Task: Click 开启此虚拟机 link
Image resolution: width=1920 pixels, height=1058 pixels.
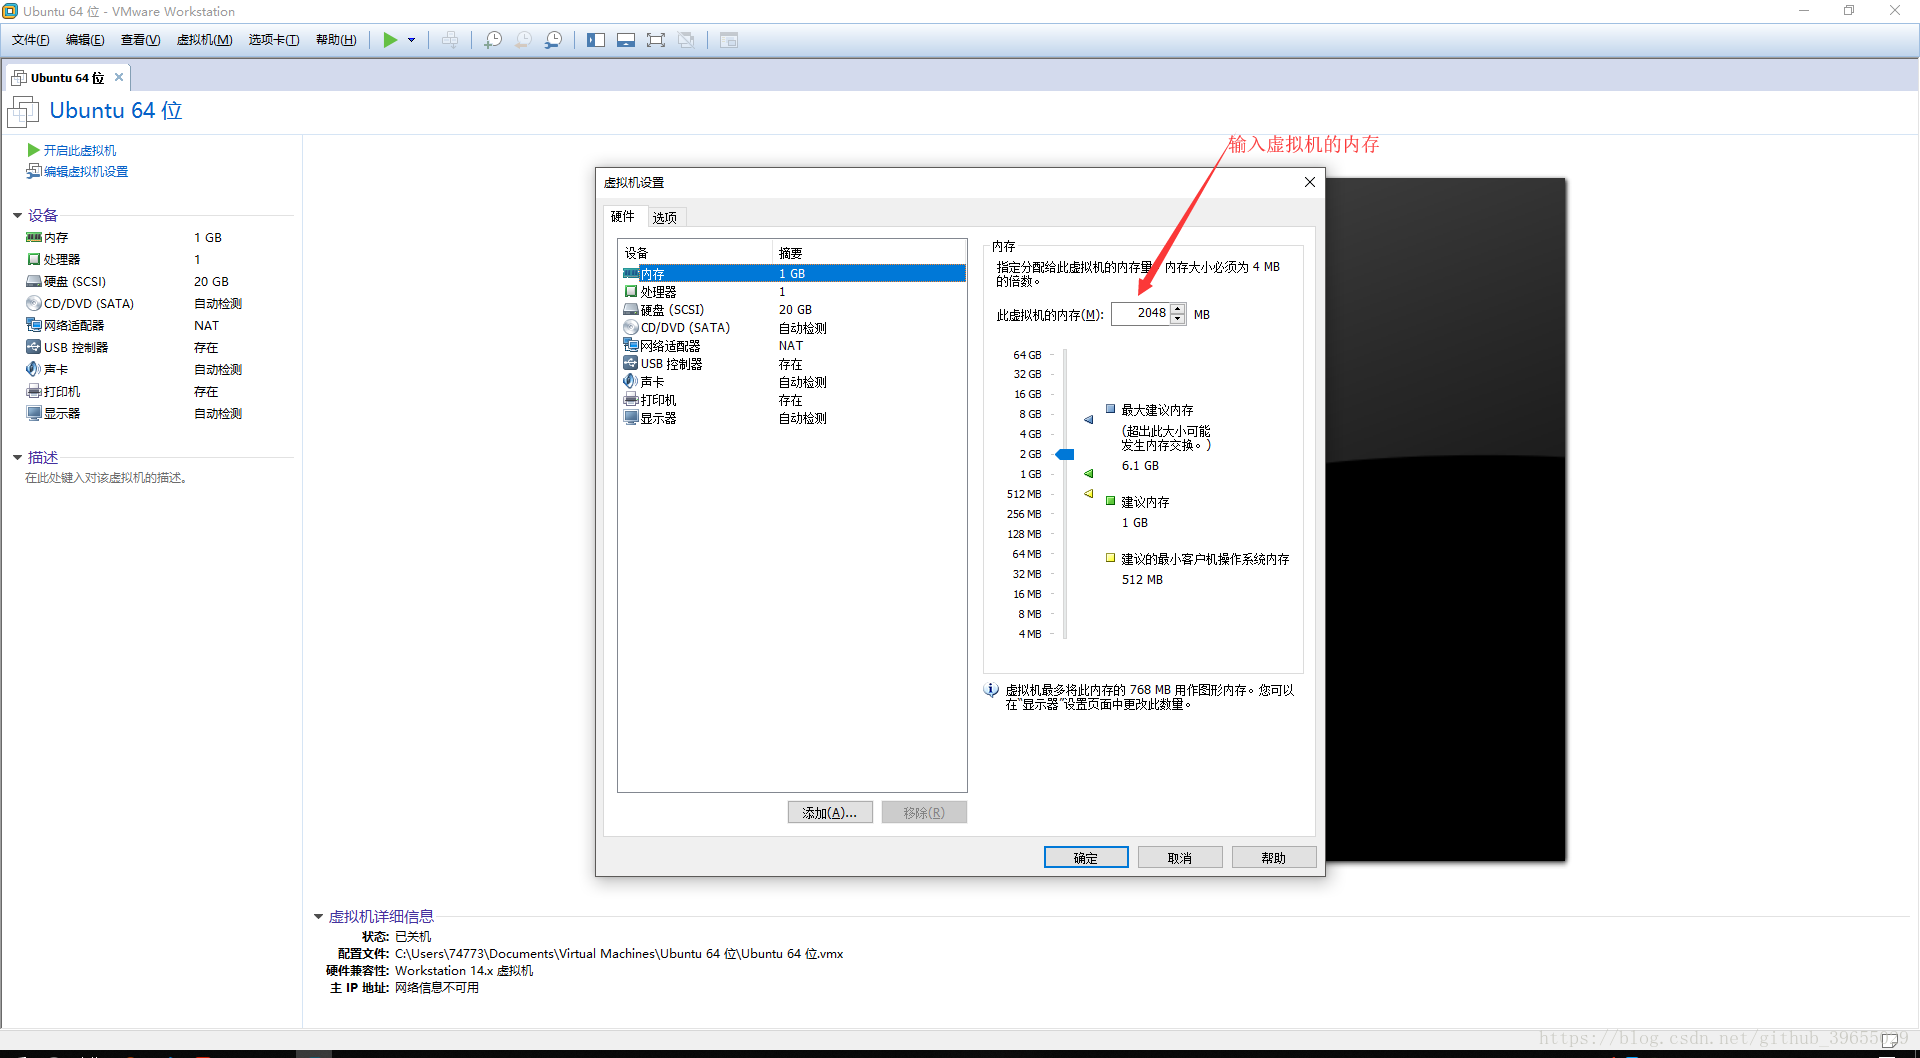Action: click(x=79, y=150)
